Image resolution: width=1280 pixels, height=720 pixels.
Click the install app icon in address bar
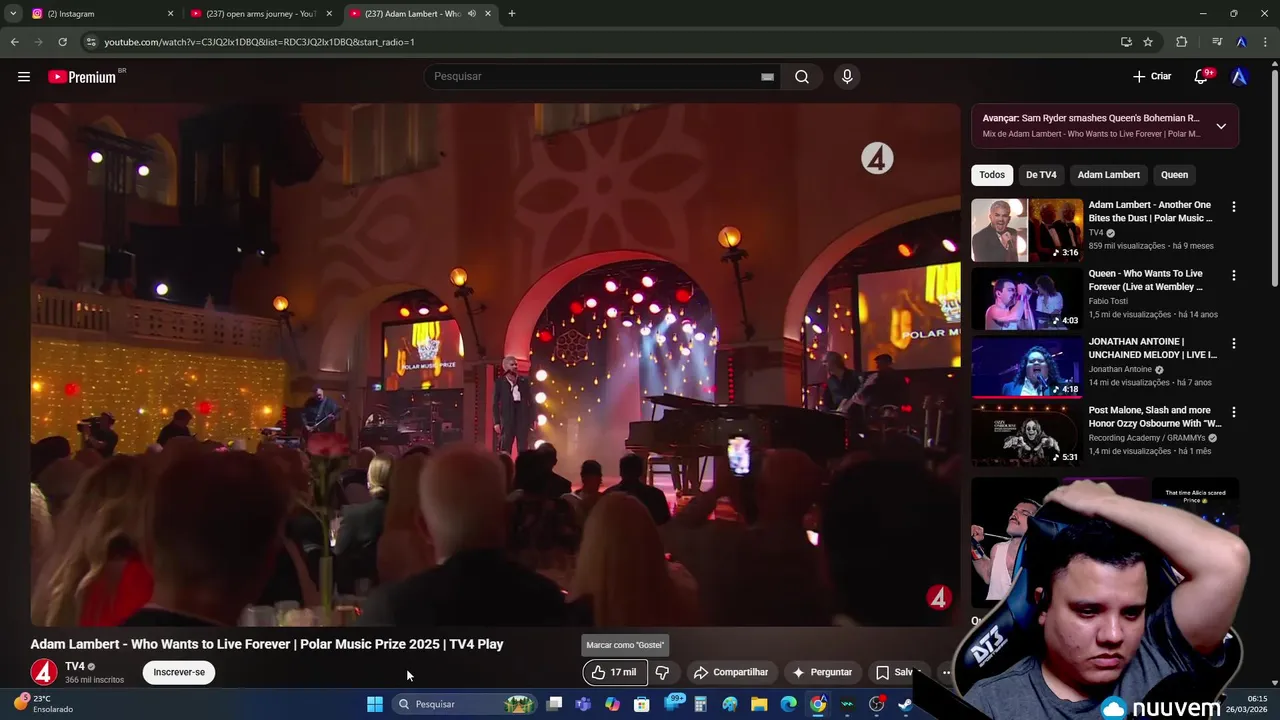(x=1126, y=42)
